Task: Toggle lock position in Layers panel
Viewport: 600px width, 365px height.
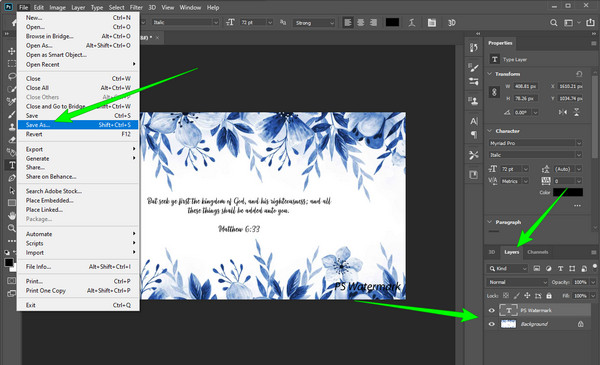Action: tap(527, 295)
